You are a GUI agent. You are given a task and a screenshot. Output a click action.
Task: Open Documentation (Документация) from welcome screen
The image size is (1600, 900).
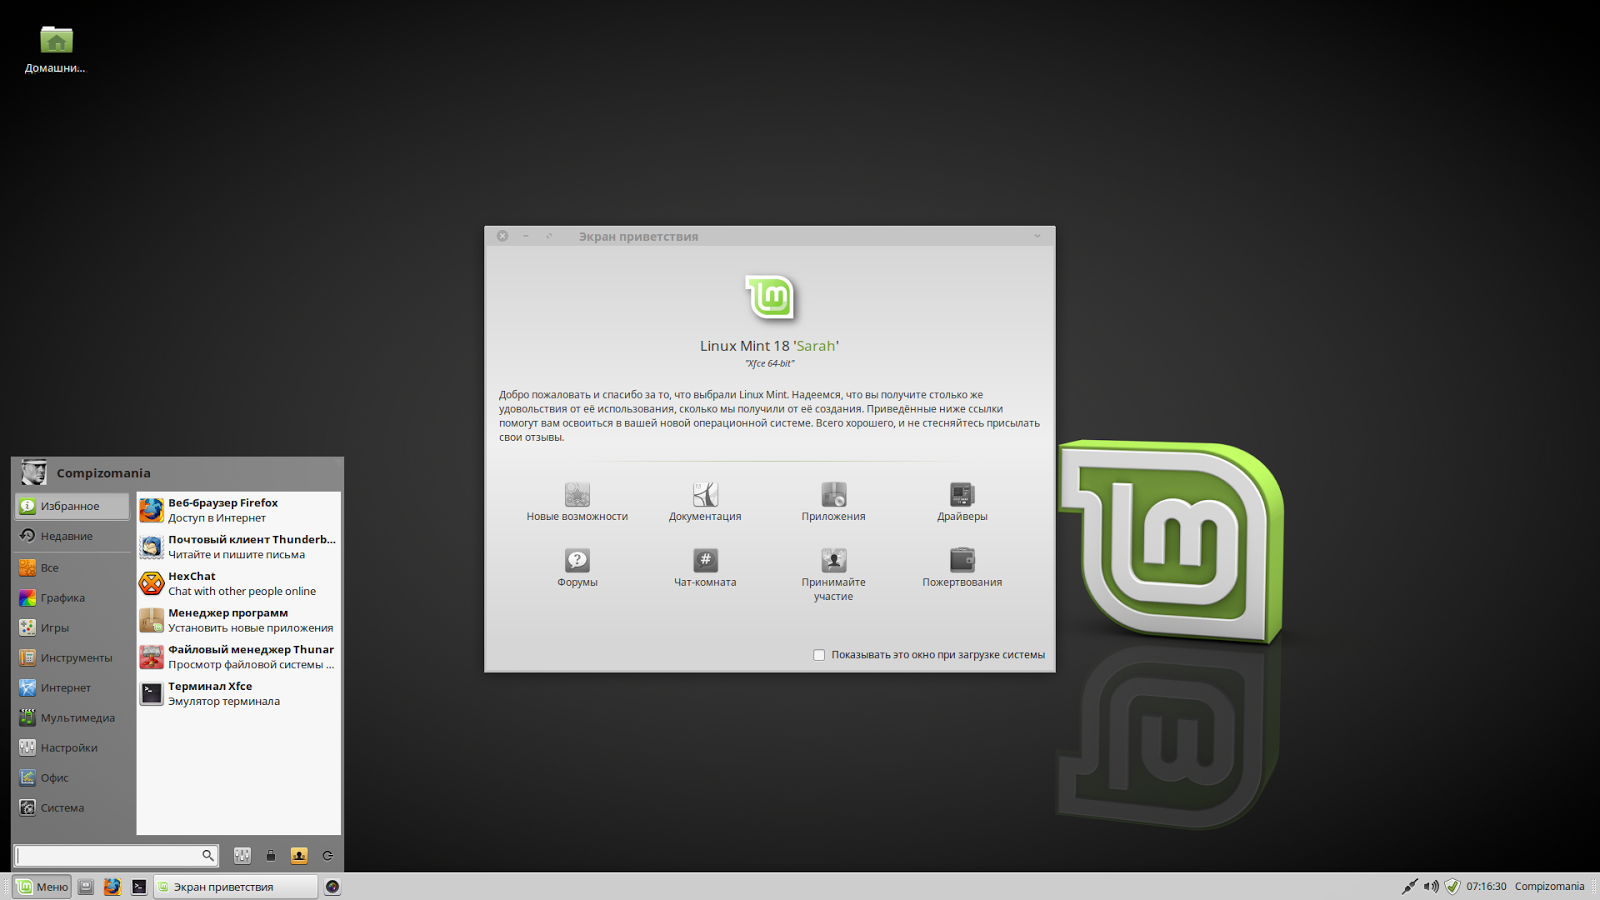tap(705, 502)
